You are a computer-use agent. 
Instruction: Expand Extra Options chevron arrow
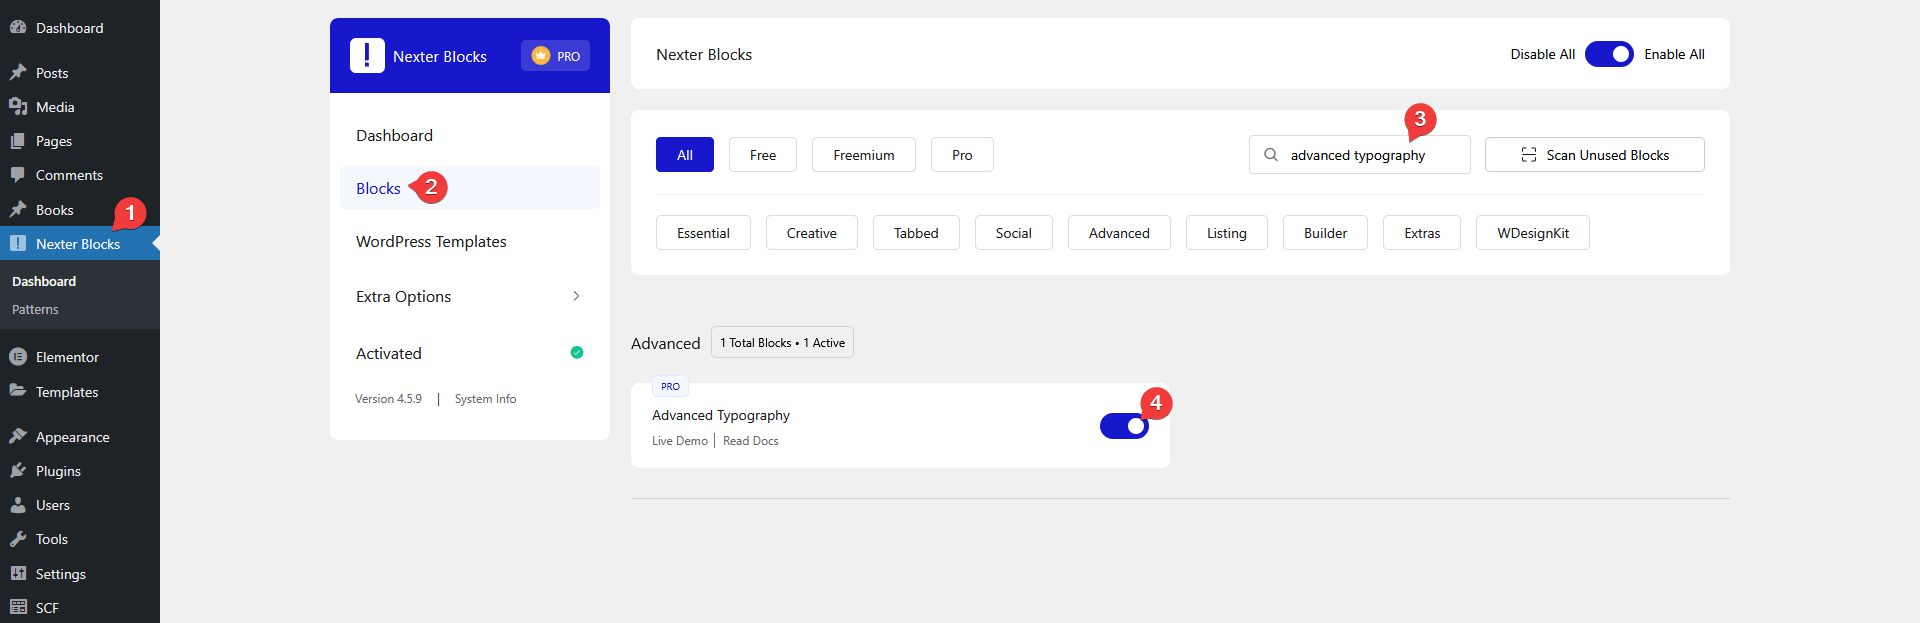576,296
